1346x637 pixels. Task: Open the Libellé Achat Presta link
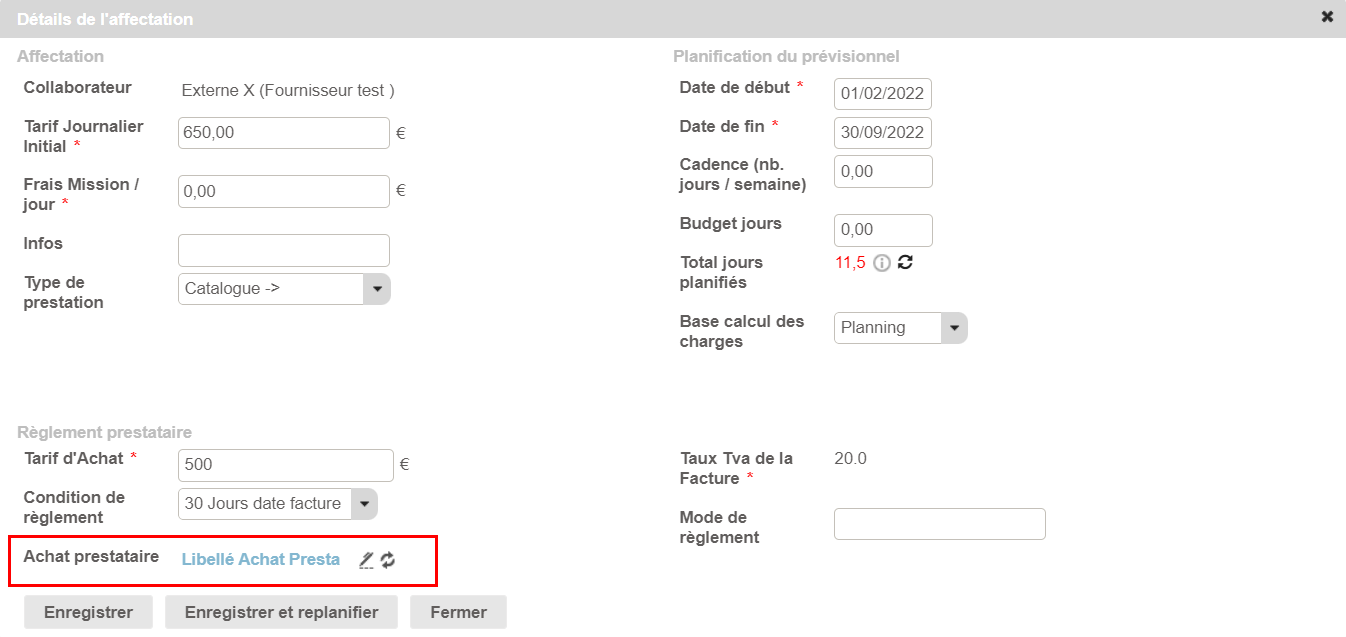[260, 560]
